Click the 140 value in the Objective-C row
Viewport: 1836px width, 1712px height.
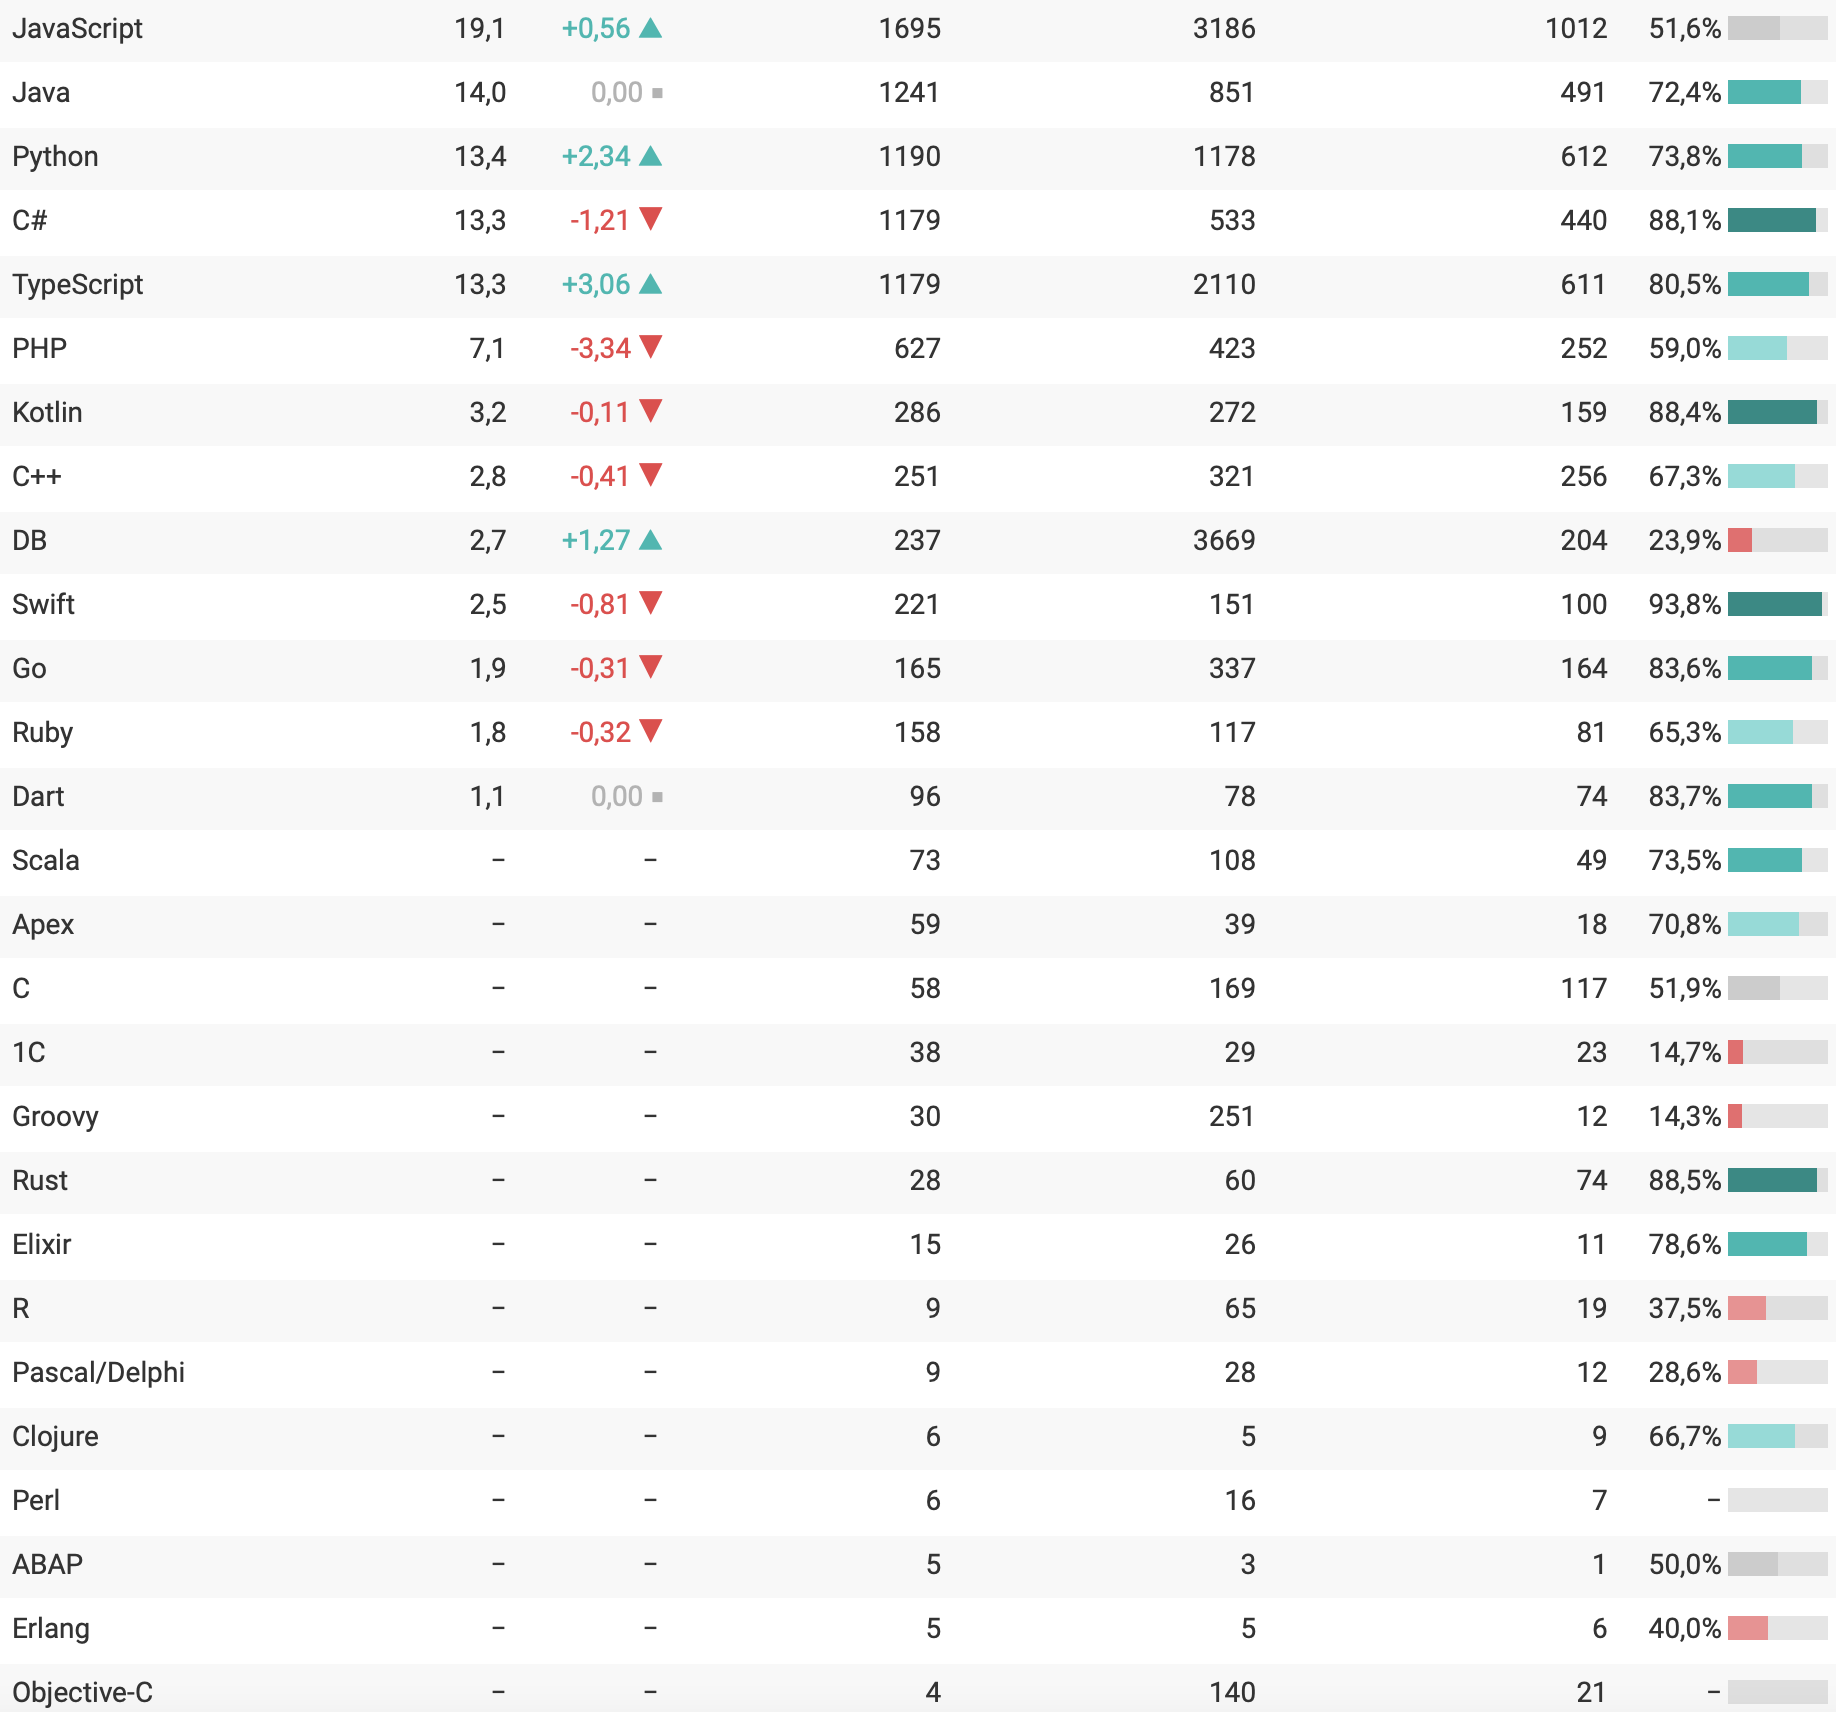1232,1692
